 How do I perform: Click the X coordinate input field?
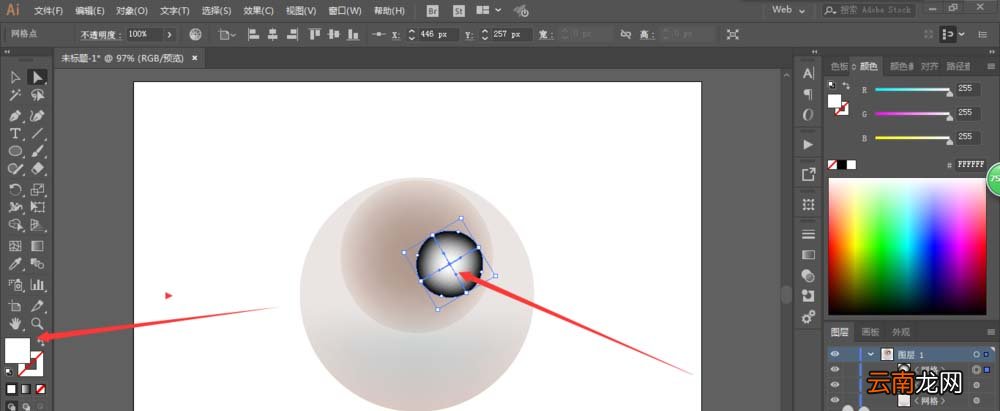438,34
